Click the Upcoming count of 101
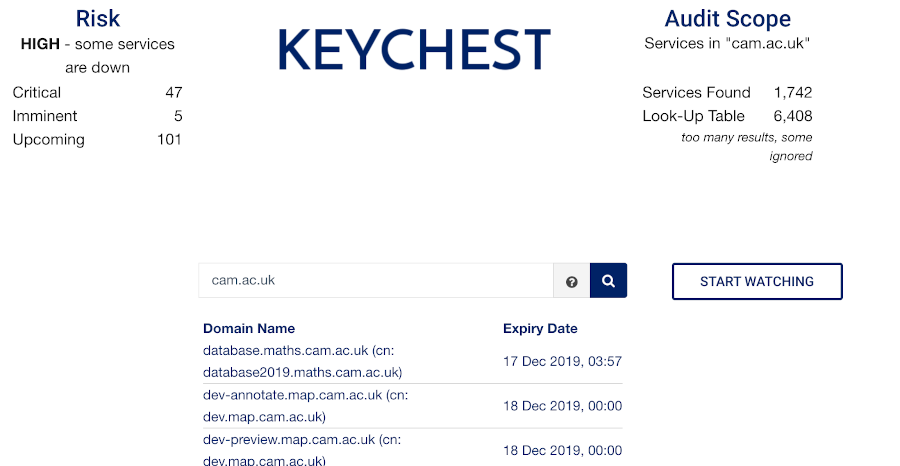The height and width of the screenshot is (466, 900). [169, 139]
